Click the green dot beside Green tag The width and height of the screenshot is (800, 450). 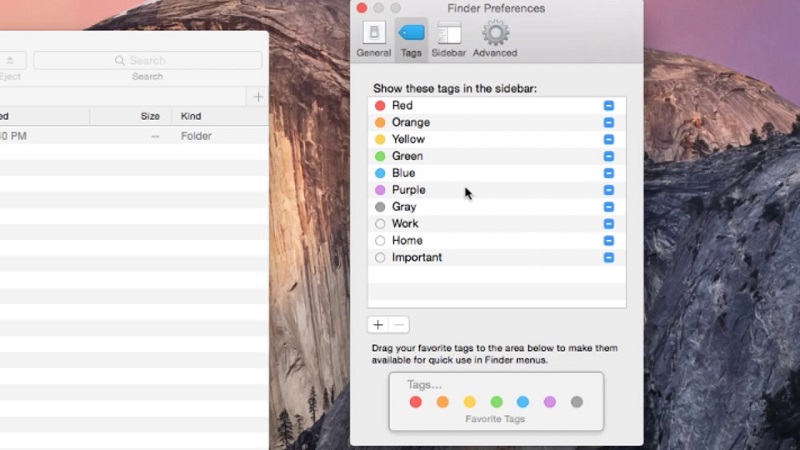[380, 156]
